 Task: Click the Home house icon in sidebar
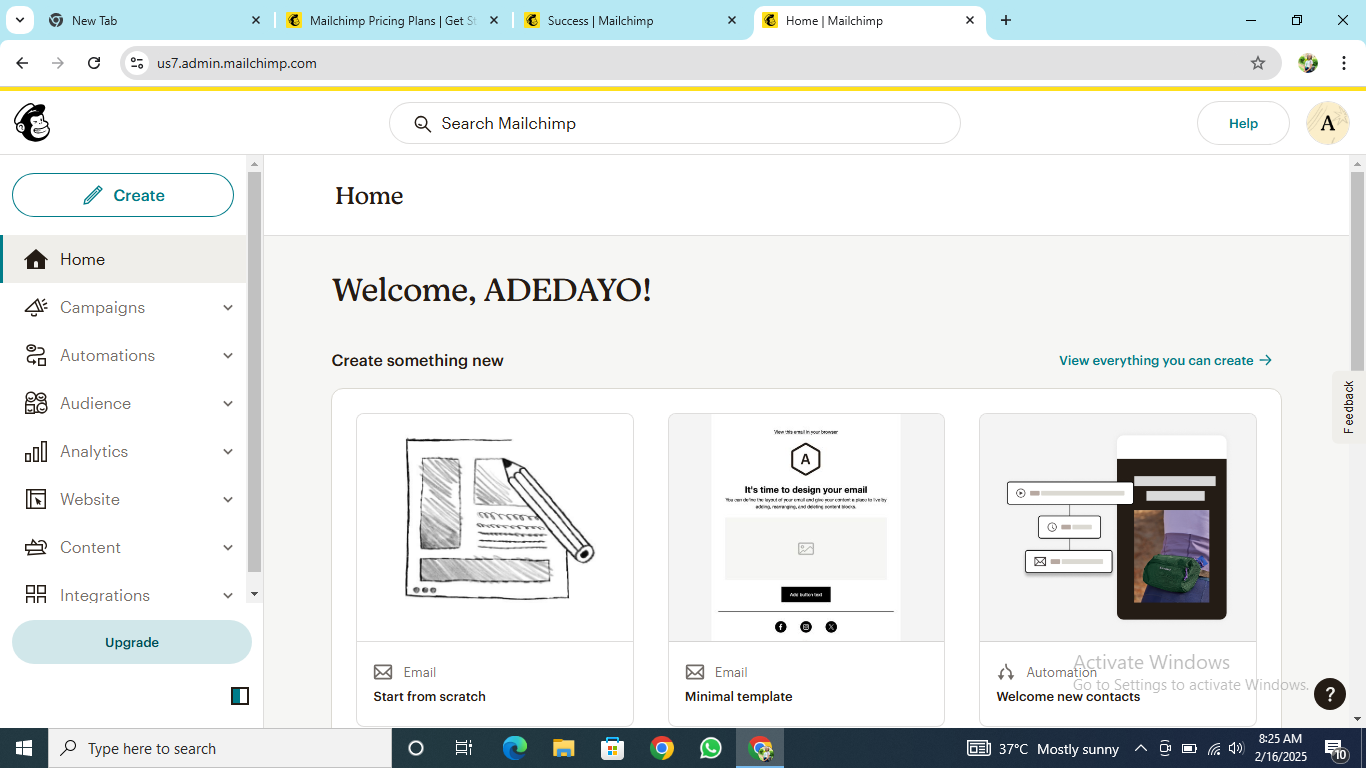36,260
